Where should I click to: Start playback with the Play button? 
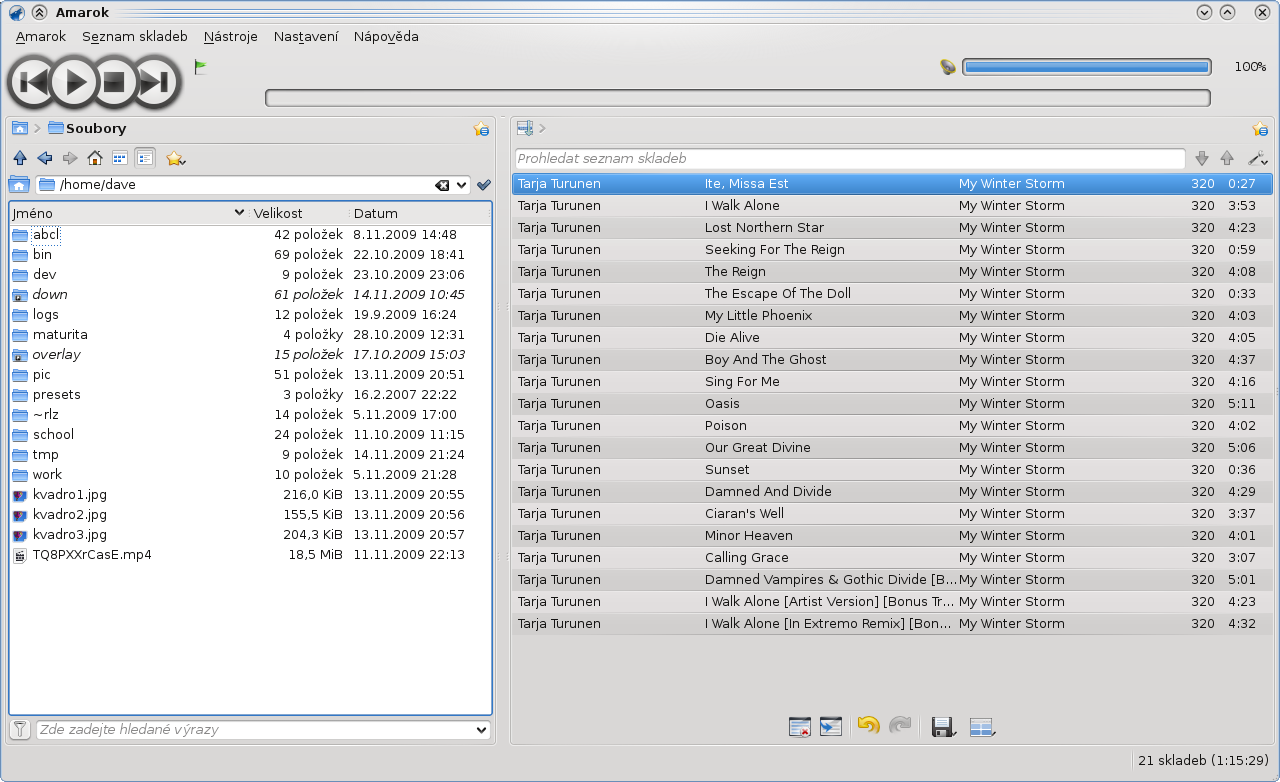click(x=74, y=82)
